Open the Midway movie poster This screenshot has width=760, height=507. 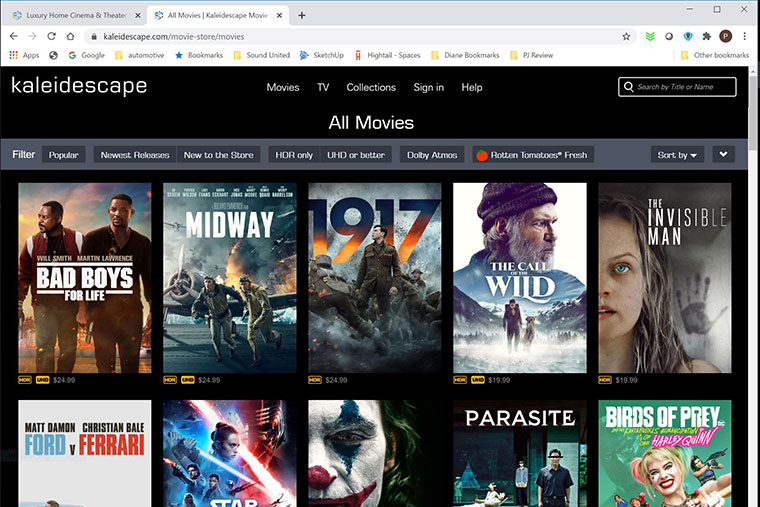pyautogui.click(x=230, y=277)
